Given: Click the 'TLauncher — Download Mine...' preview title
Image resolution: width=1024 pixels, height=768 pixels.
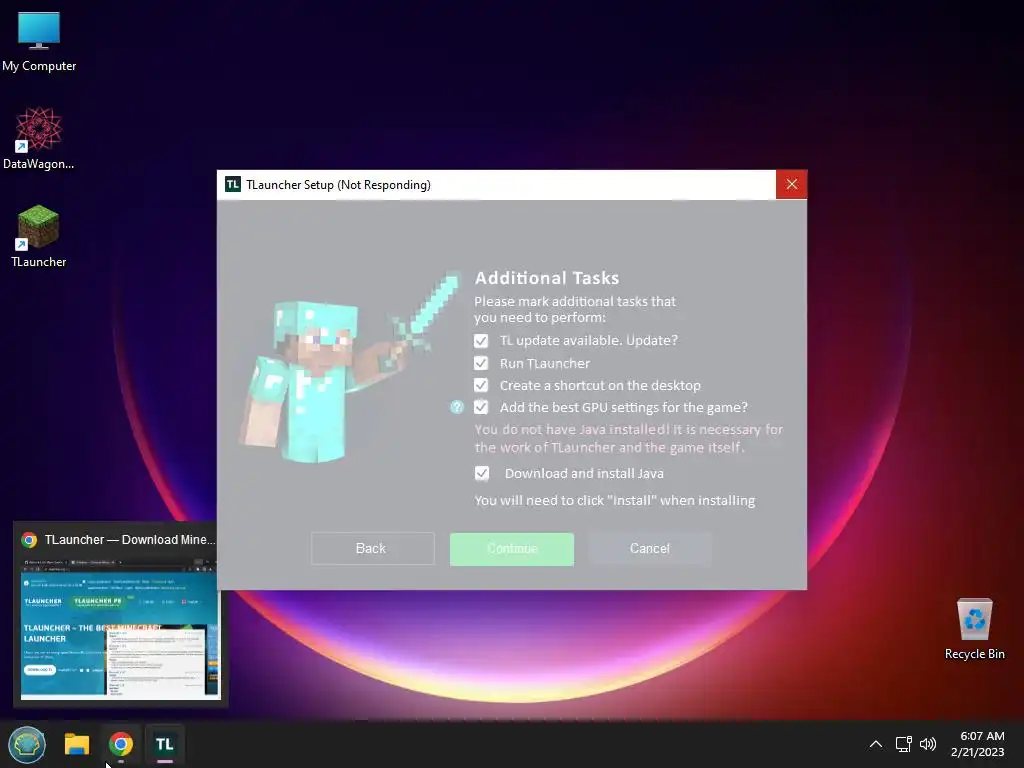Looking at the screenshot, I should click(130, 540).
